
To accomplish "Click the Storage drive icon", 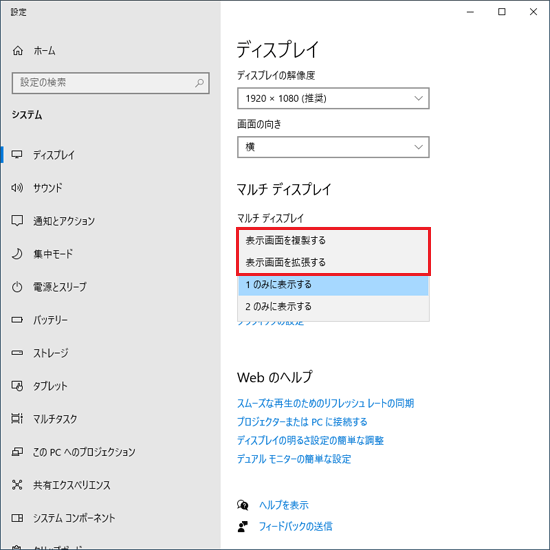I will click(17, 353).
